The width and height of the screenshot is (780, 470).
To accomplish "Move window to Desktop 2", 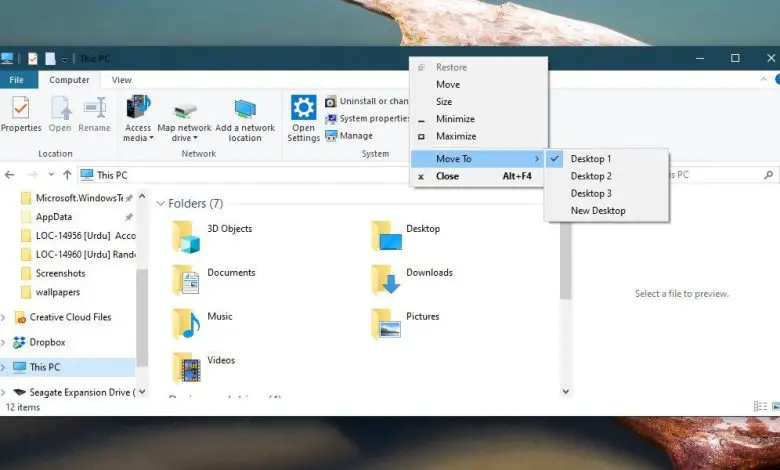I will point(606,176).
